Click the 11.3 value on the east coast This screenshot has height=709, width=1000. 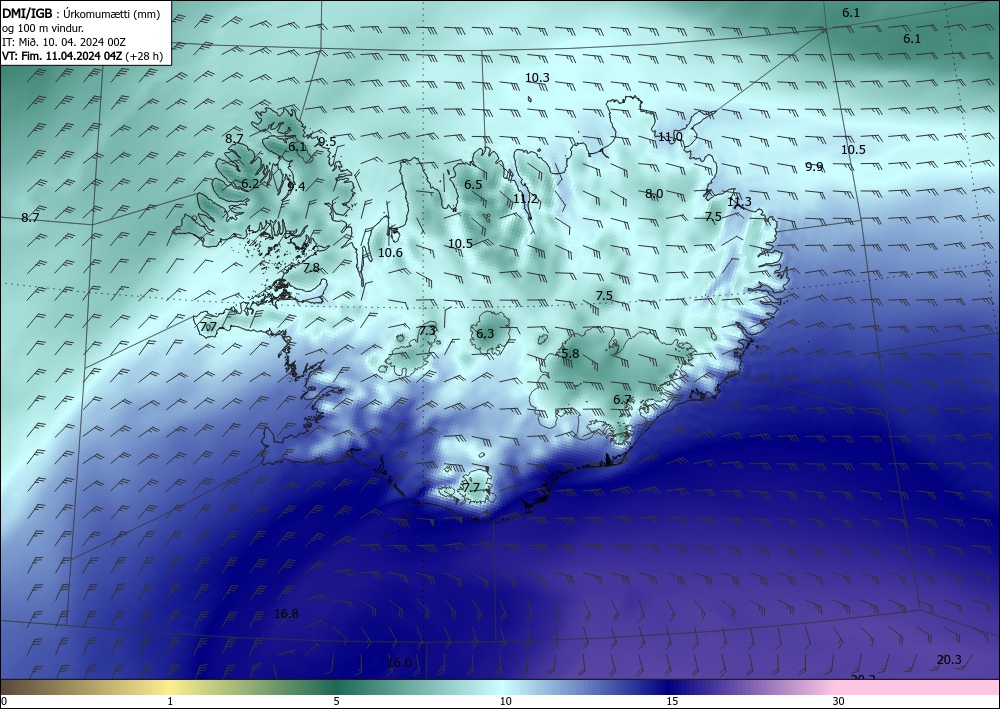coord(739,201)
